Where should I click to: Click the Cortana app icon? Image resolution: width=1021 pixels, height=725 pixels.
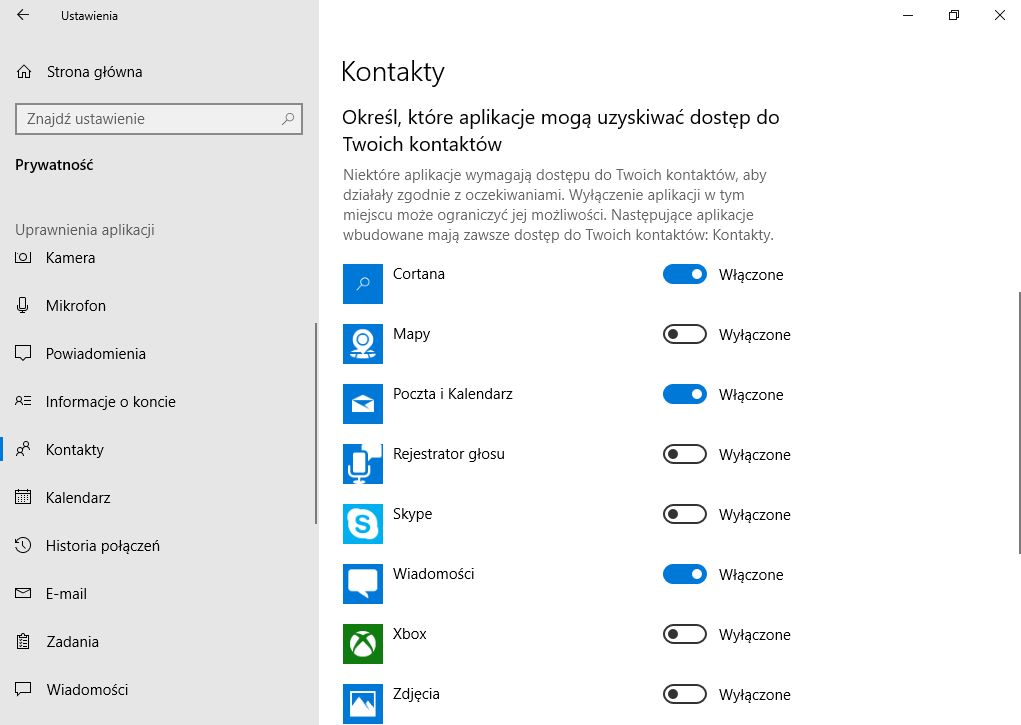[x=363, y=284]
